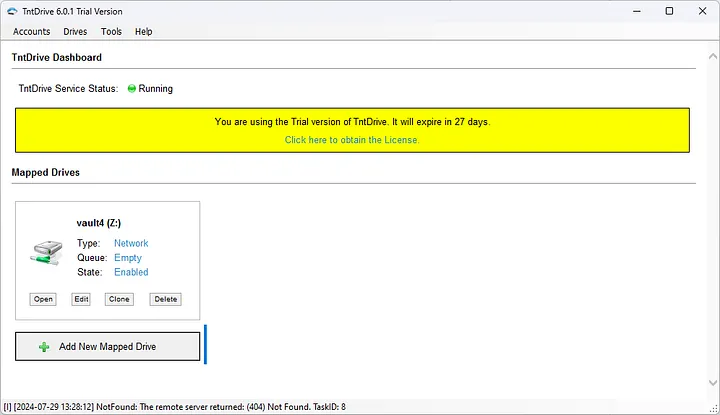This screenshot has height=415, width=720.
Task: Open the Tools menu
Action: 111,32
